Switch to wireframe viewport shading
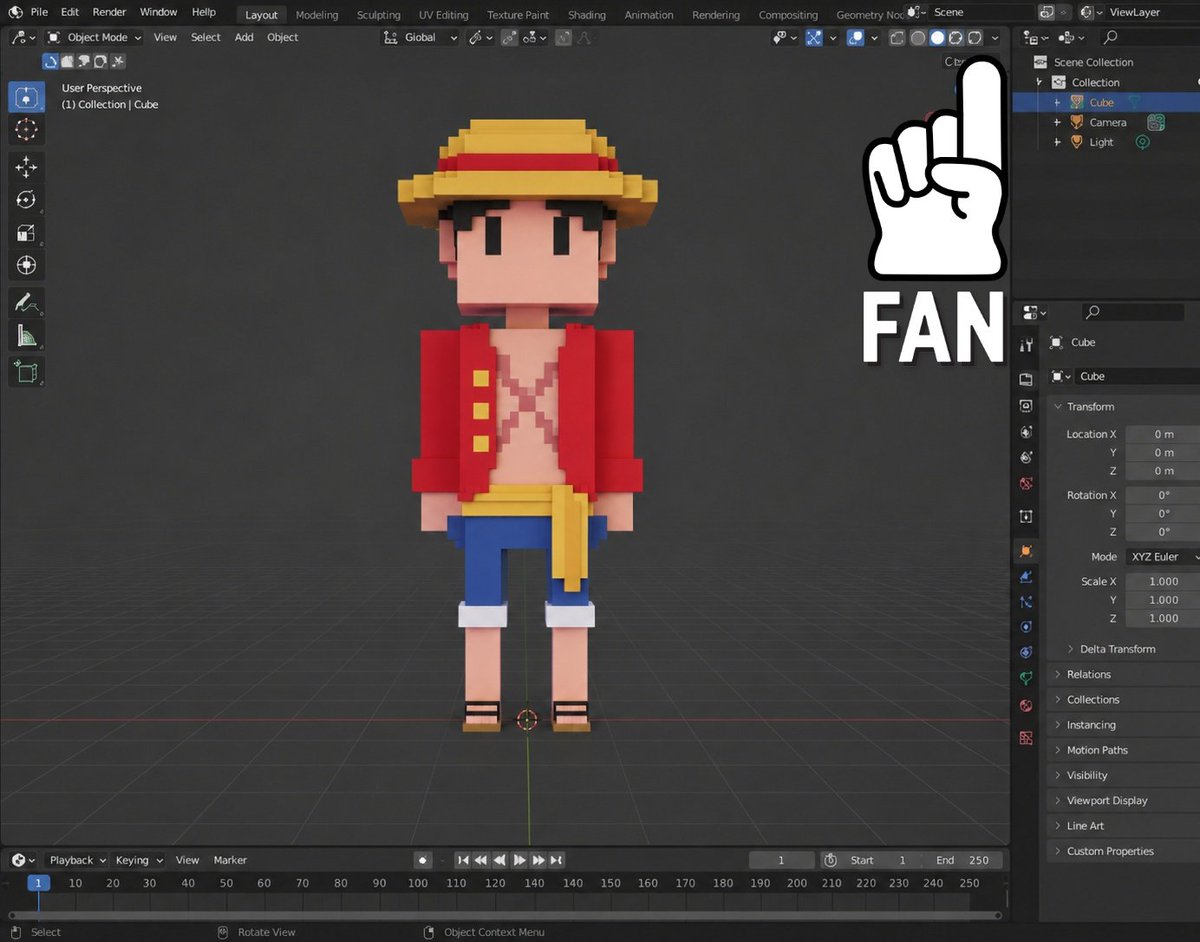Viewport: 1200px width, 942px height. tap(917, 38)
